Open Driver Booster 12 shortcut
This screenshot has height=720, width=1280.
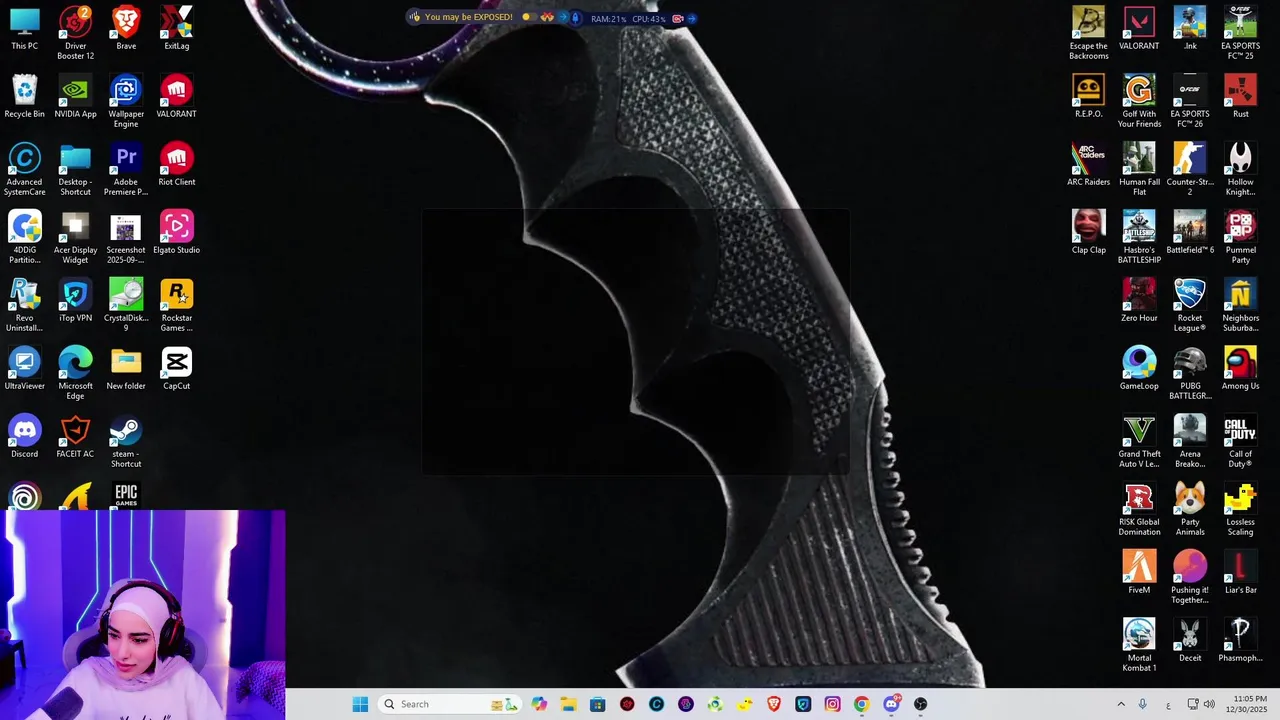[75, 33]
